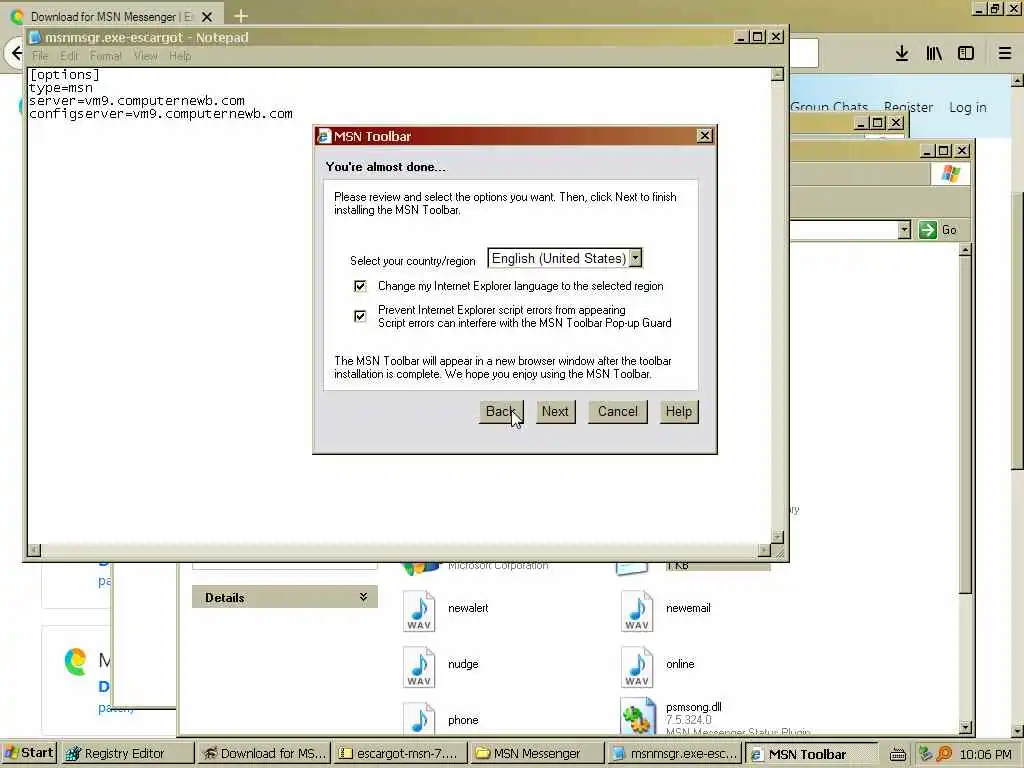Click the Notepad text editing area
Image resolution: width=1024 pixels, height=768 pixels.
pyautogui.click(x=399, y=306)
